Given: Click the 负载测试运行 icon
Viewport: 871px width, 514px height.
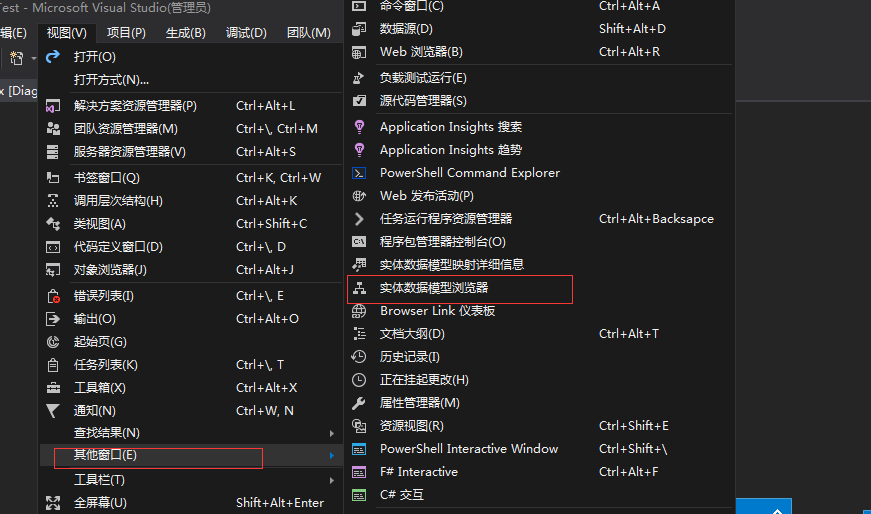Looking at the screenshot, I should click(x=359, y=78).
